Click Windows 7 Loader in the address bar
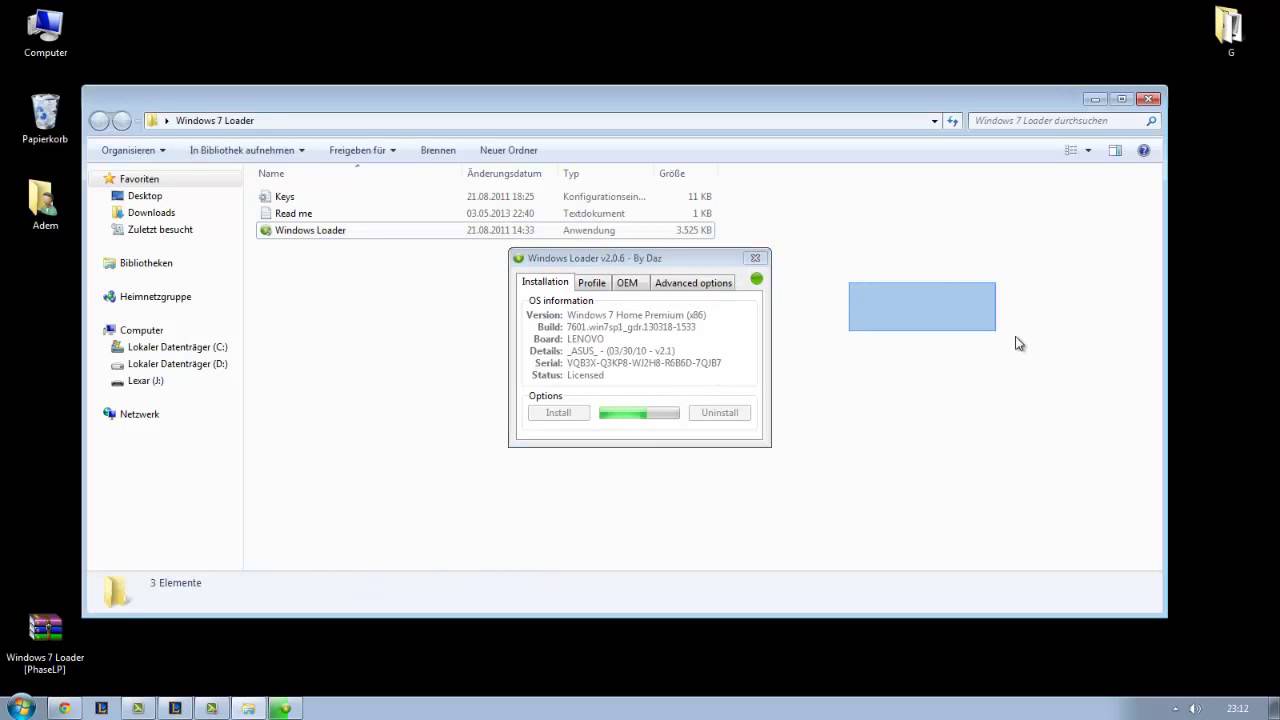The height and width of the screenshot is (720, 1280). (x=215, y=121)
